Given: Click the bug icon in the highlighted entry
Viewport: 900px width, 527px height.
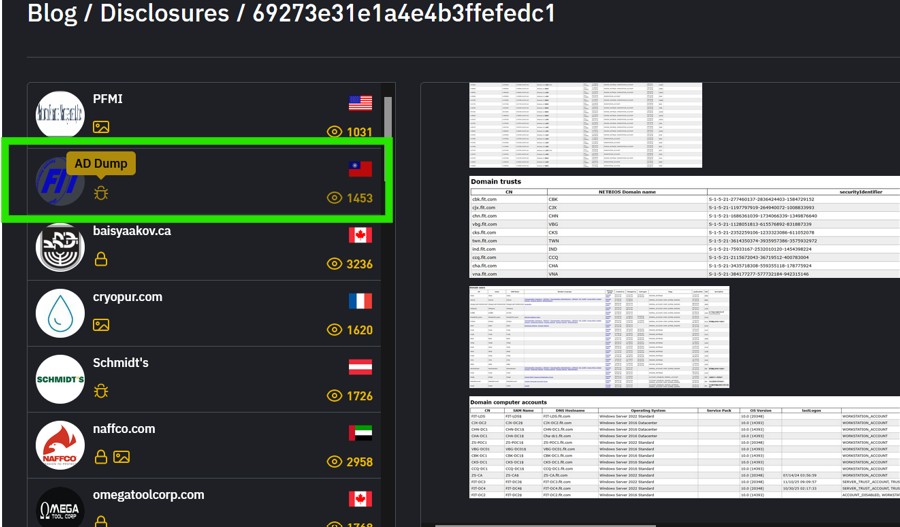Looking at the screenshot, I should pyautogui.click(x=101, y=193).
